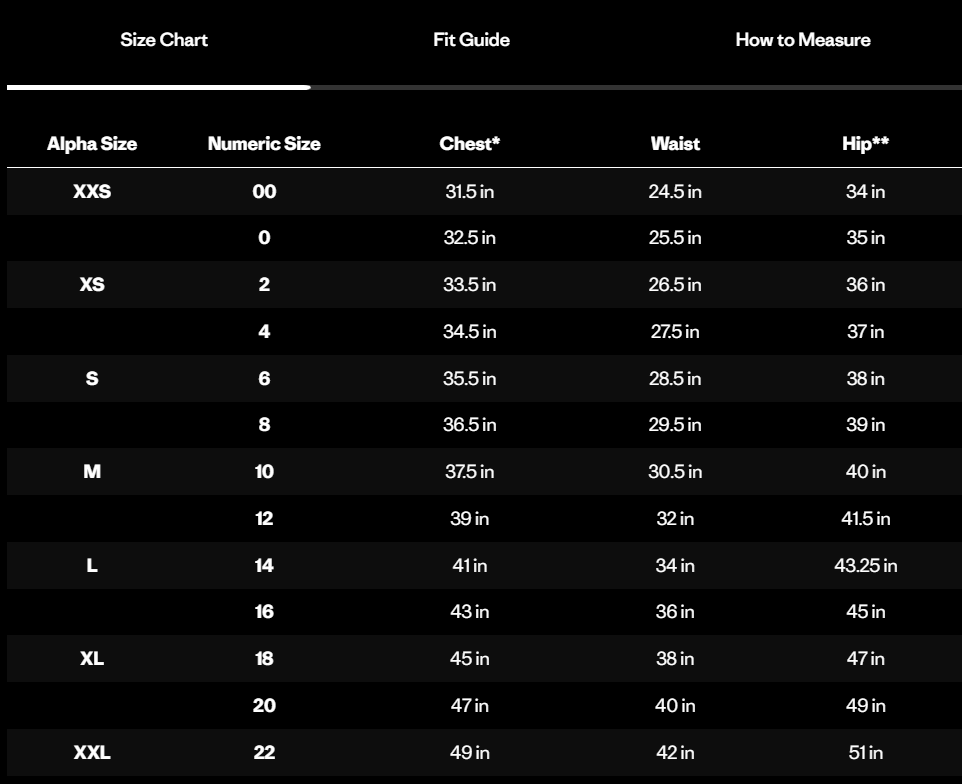The height and width of the screenshot is (784, 962).
Task: Click the Waist column header
Action: pos(675,144)
